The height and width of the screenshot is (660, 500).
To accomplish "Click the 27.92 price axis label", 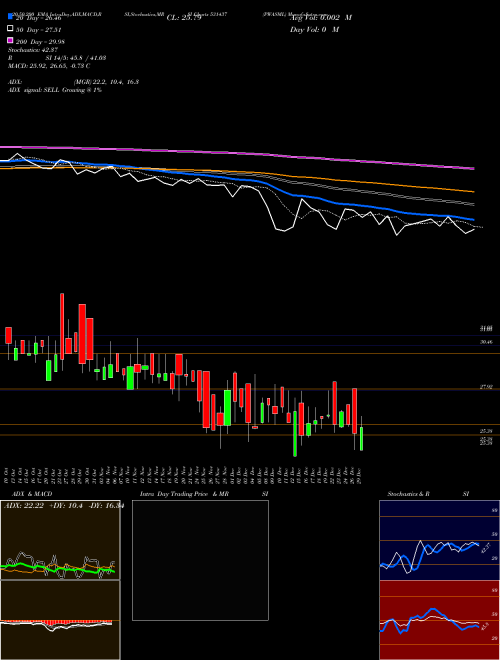I will click(486, 386).
